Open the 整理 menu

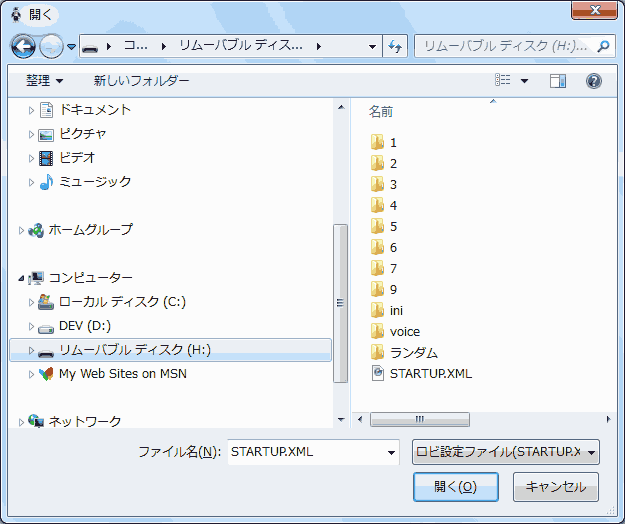(x=45, y=81)
